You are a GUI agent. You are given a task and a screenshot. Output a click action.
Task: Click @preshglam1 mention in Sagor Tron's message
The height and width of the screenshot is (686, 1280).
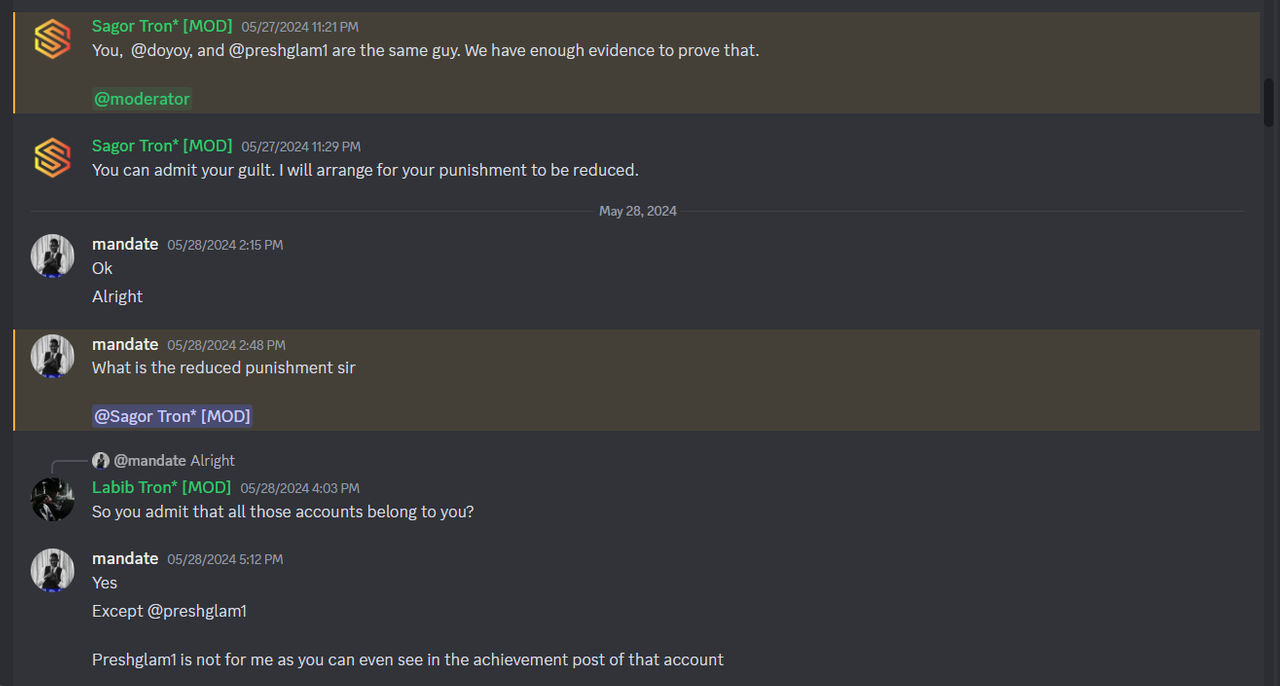[278, 50]
